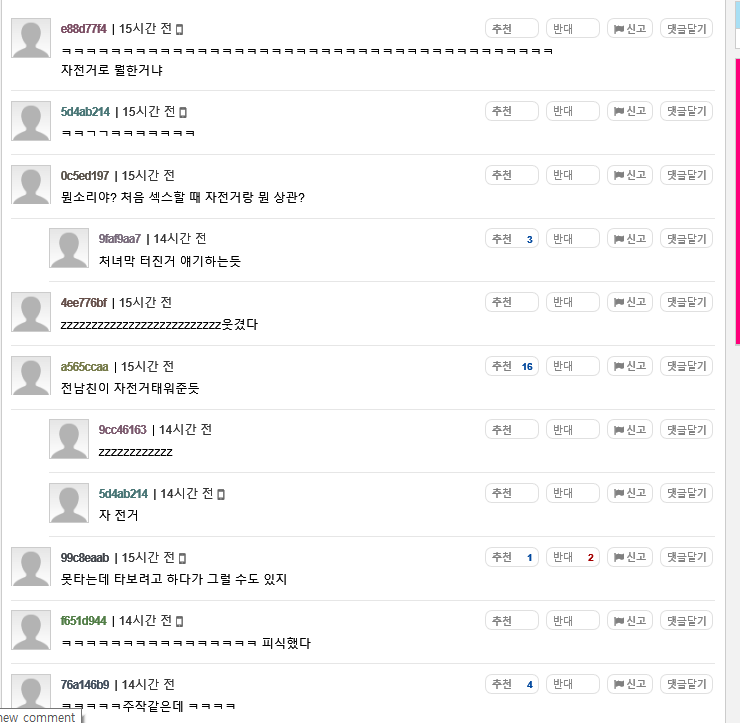This screenshot has width=740, height=723.
Task: Report comment by e88d77f4 with 신고 flag
Action: 630,29
